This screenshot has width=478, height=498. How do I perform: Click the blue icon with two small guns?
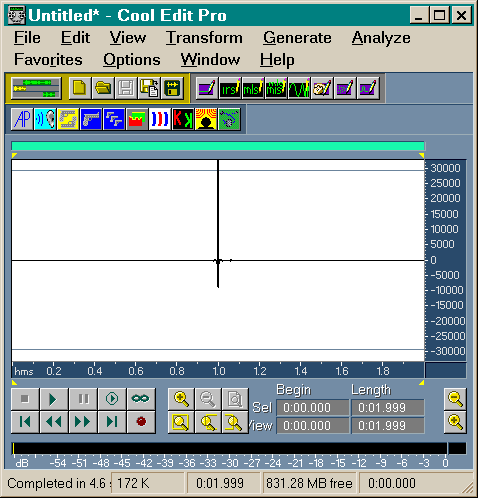114,119
